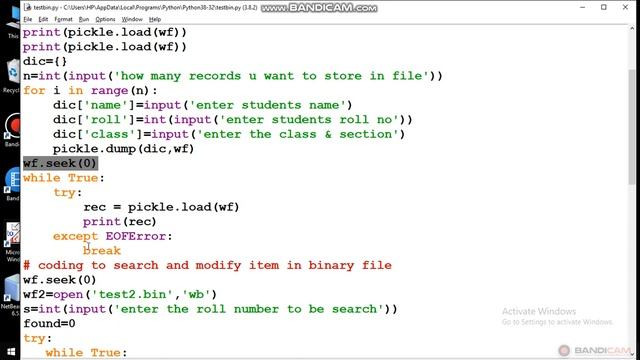Click the 'rec = pickle.load(wf)' line
640x360 pixels.
[x=161, y=207]
